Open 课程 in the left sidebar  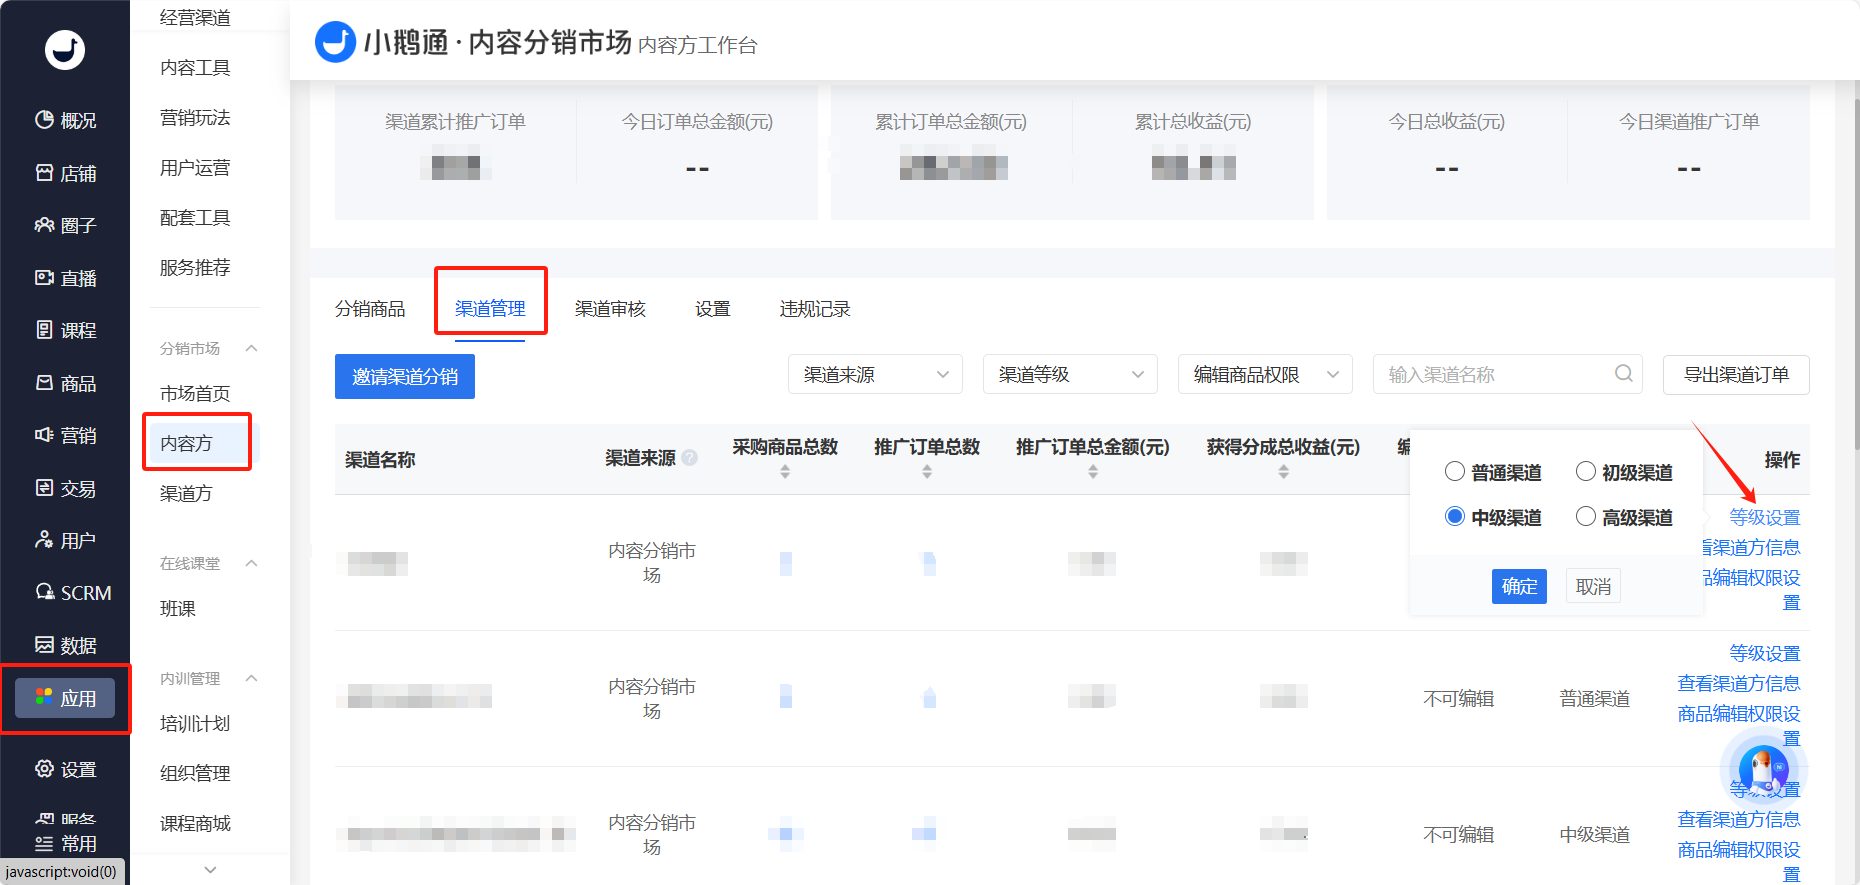pyautogui.click(x=65, y=330)
